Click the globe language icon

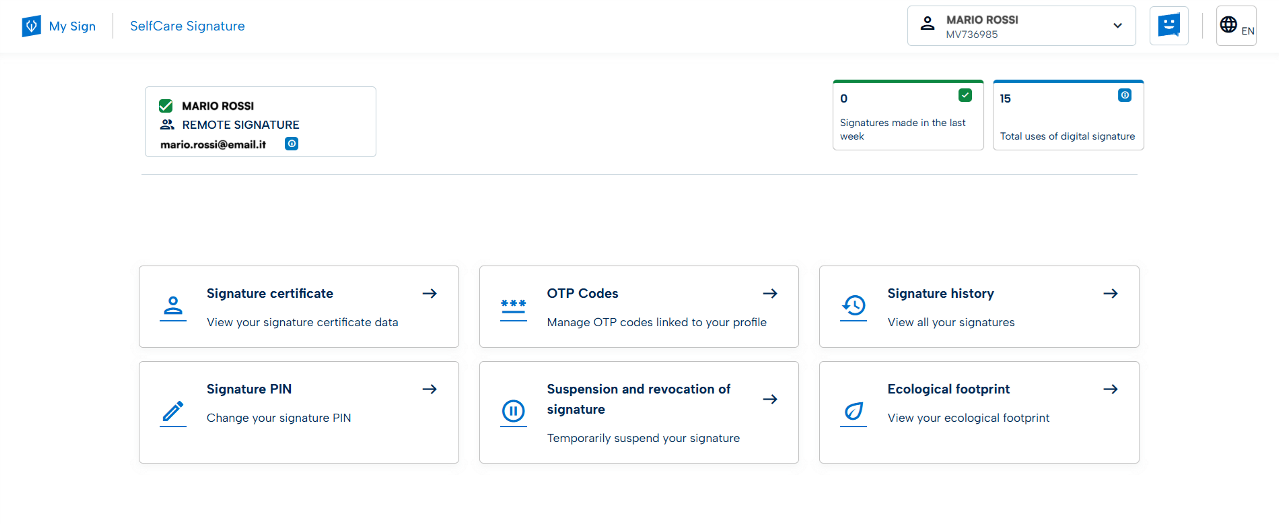[1229, 25]
